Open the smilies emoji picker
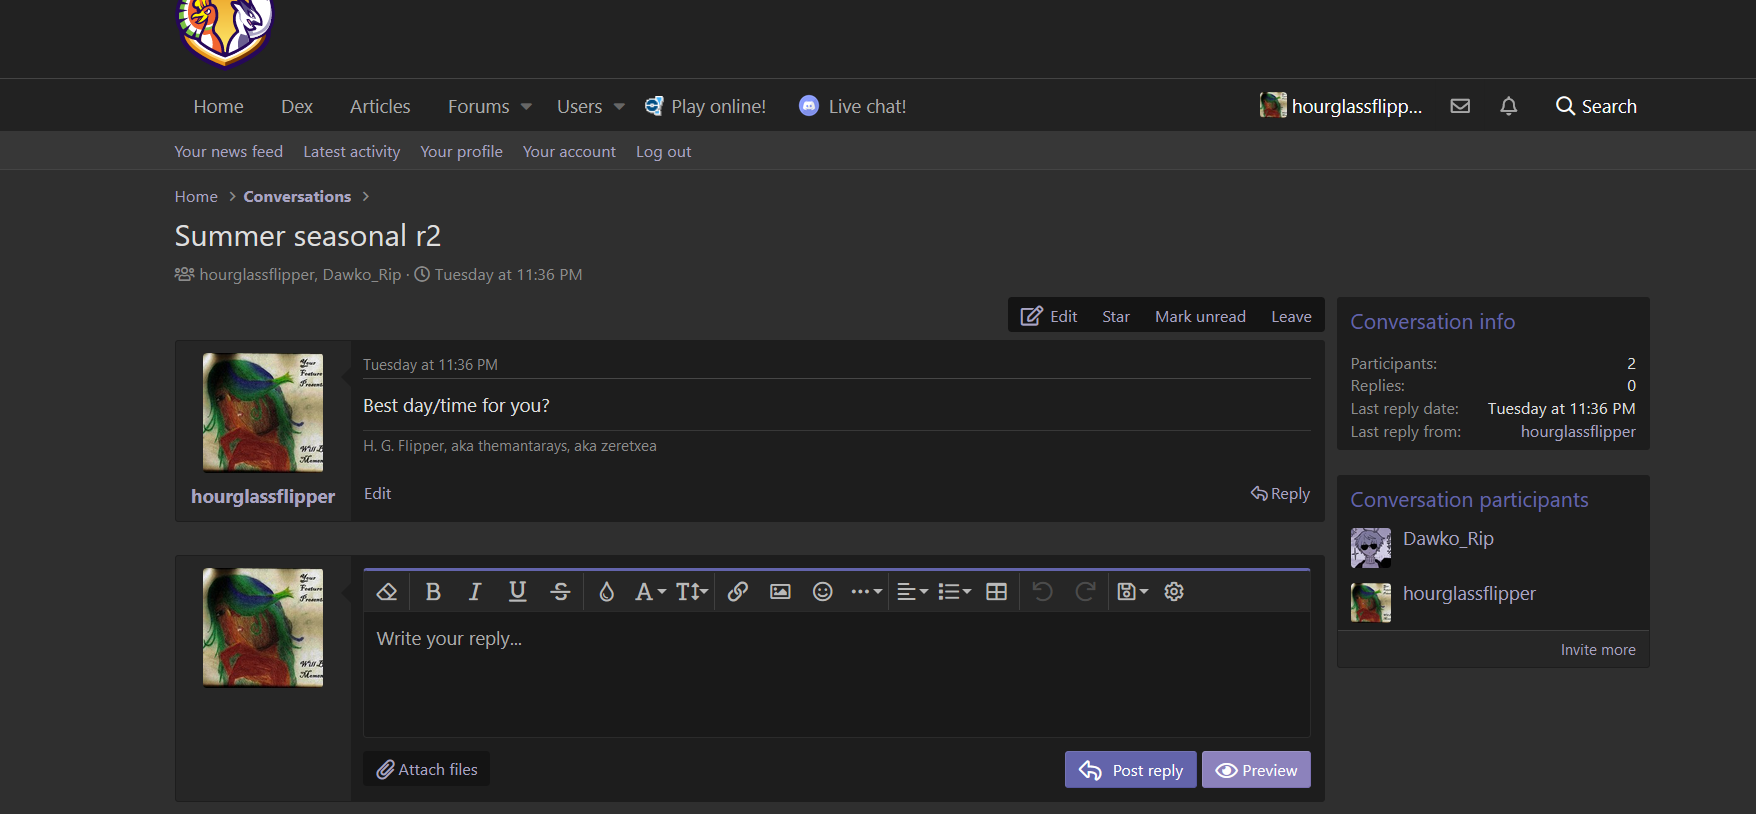Viewport: 1756px width, 814px height. click(x=822, y=592)
